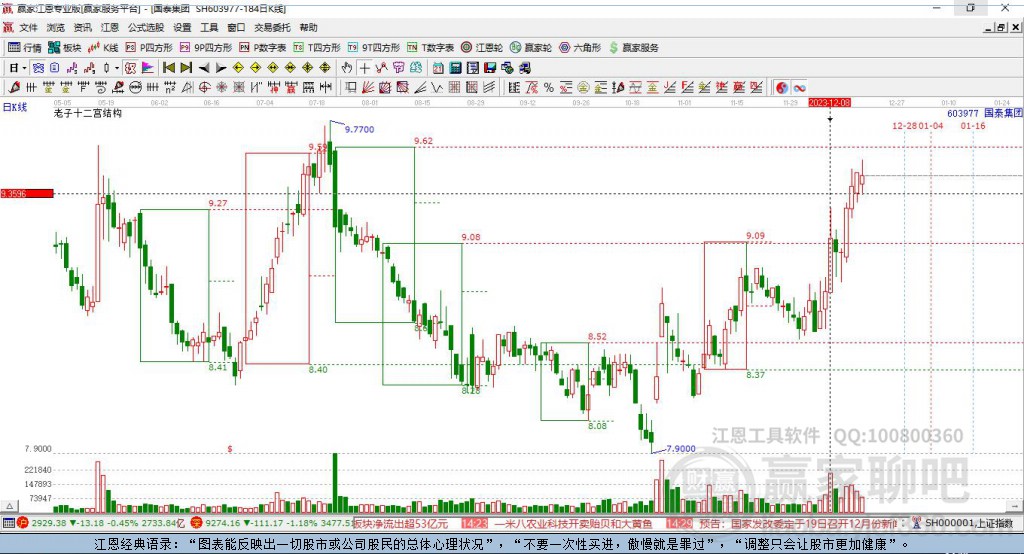Click the 老子十二宫结构 indicator title
The height and width of the screenshot is (554, 1024).
click(88, 113)
